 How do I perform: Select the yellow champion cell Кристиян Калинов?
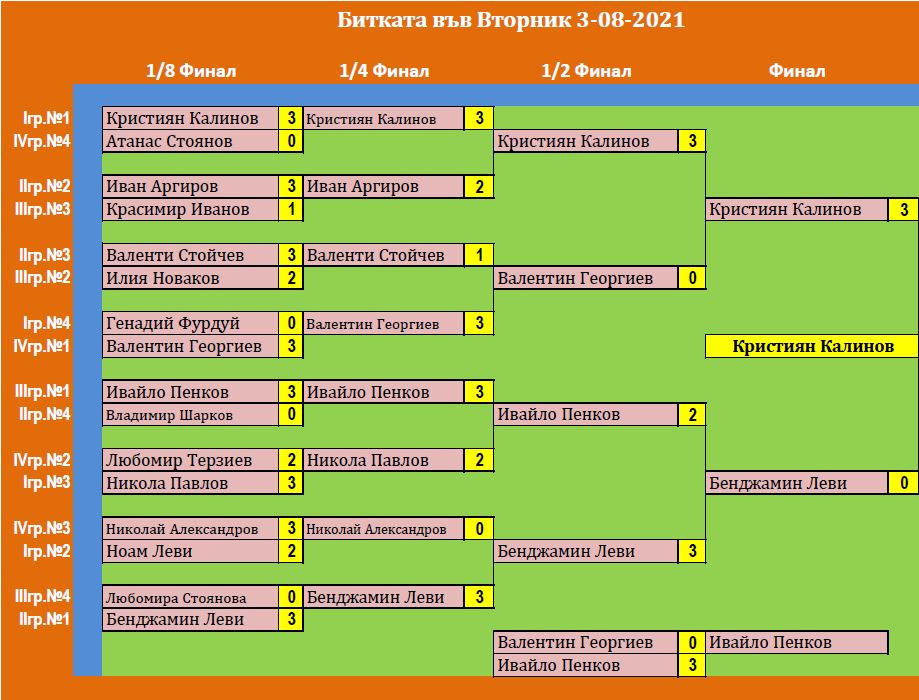[x=812, y=347]
